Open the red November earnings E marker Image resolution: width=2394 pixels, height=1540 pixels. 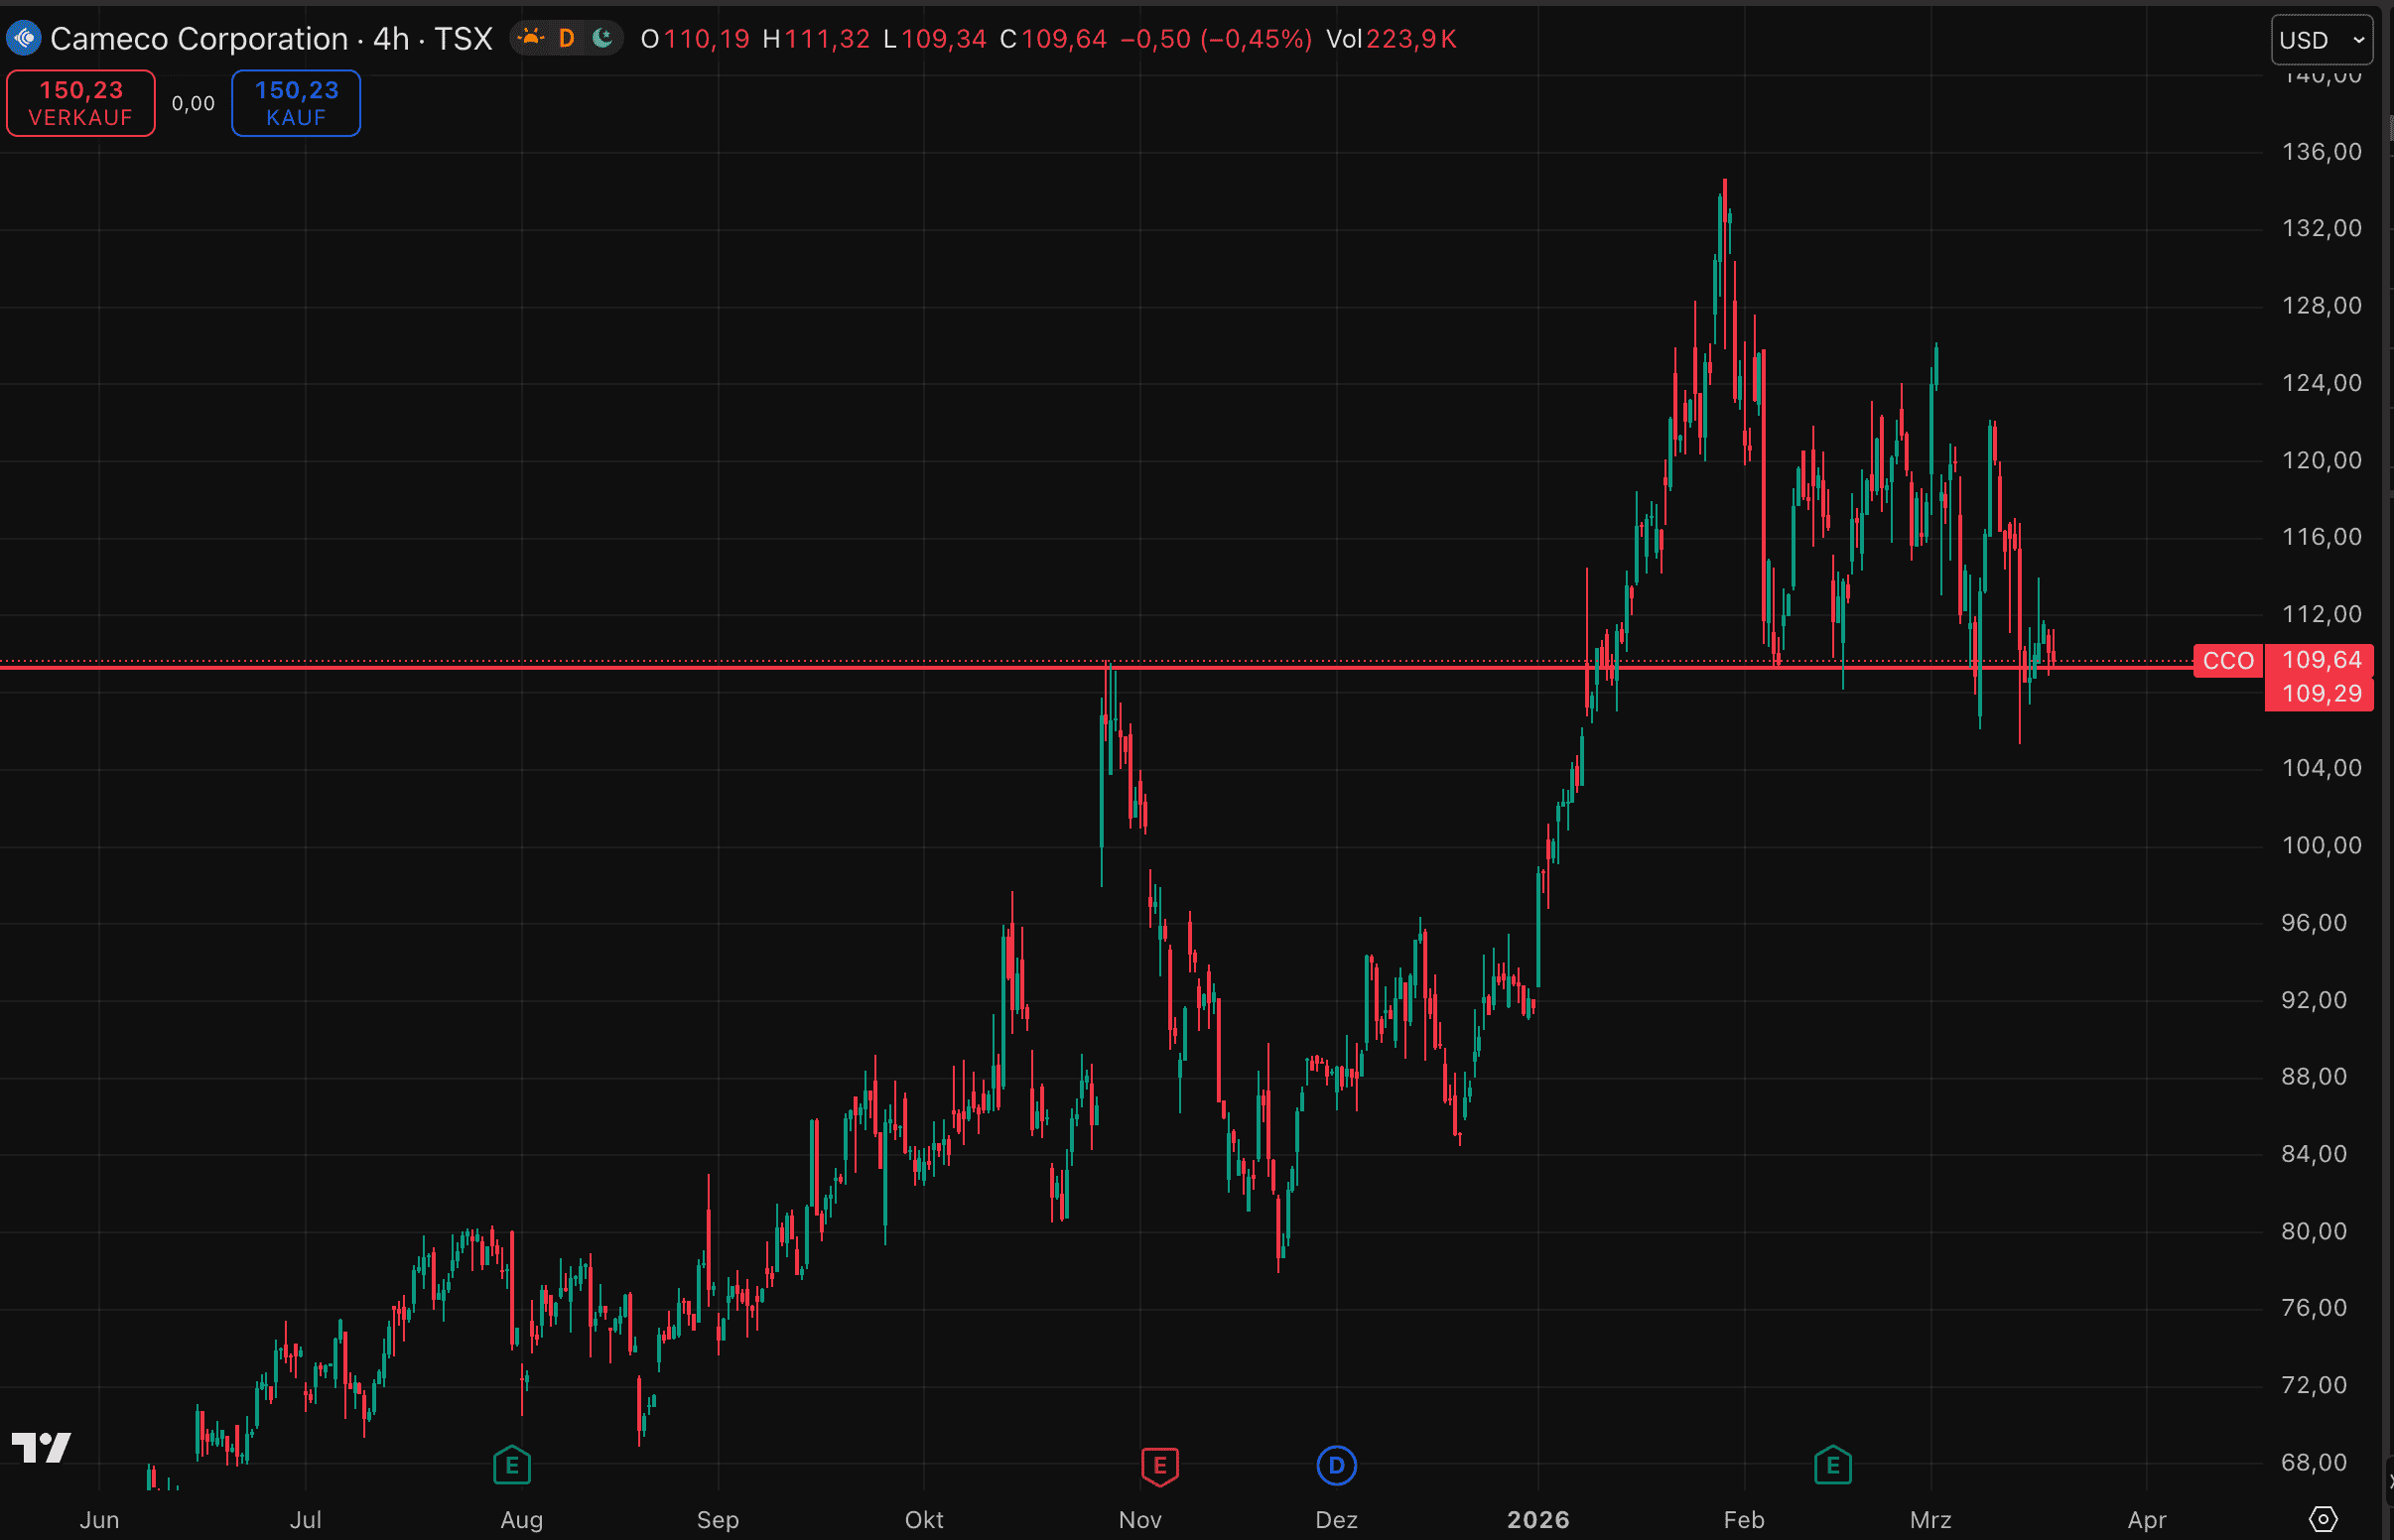tap(1160, 1466)
